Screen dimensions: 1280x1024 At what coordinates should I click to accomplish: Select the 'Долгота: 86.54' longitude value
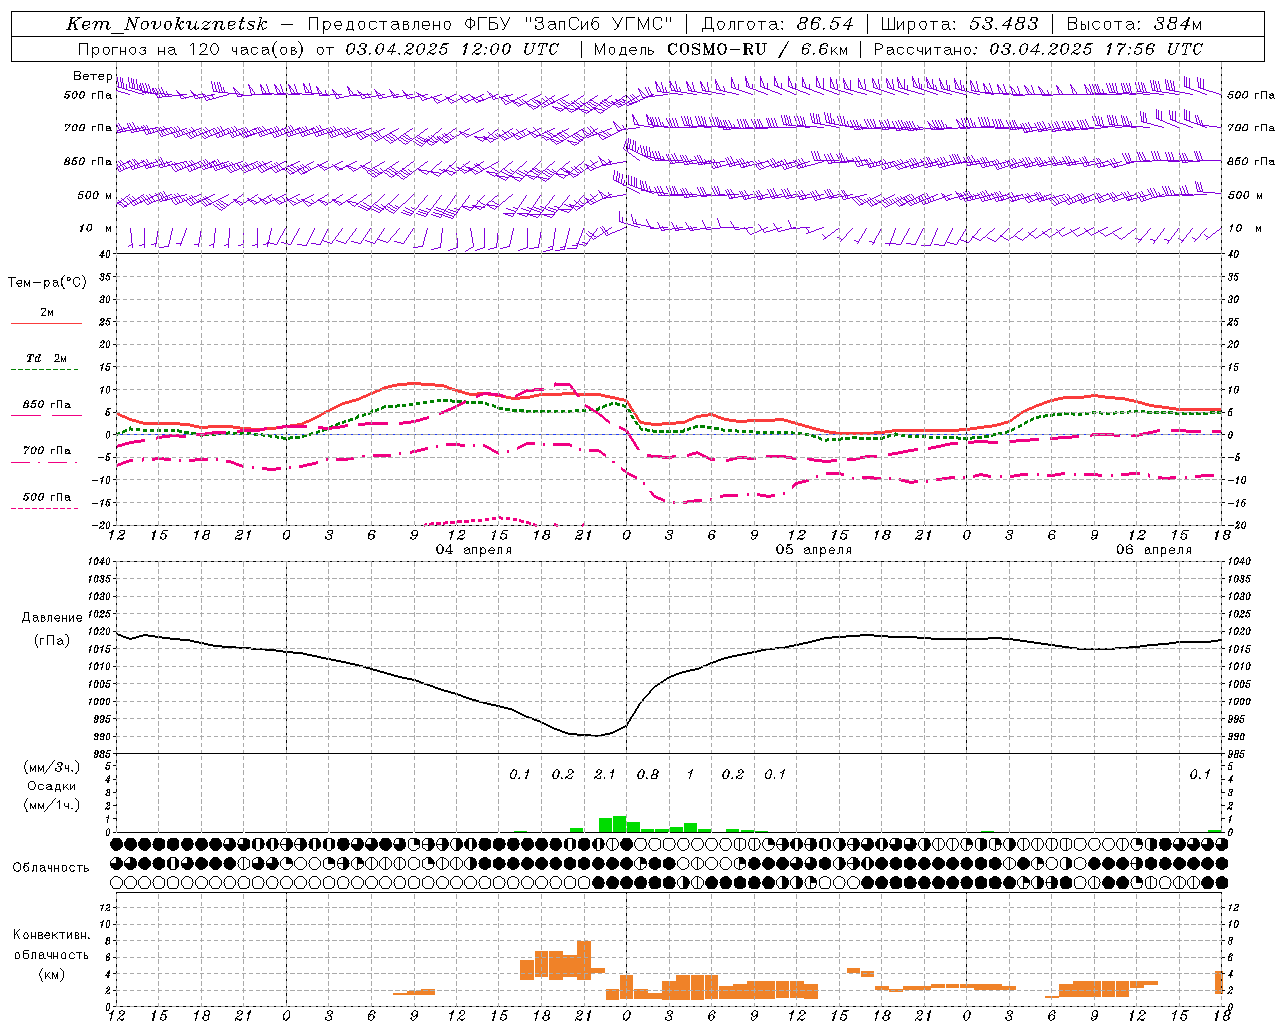[x=778, y=24]
